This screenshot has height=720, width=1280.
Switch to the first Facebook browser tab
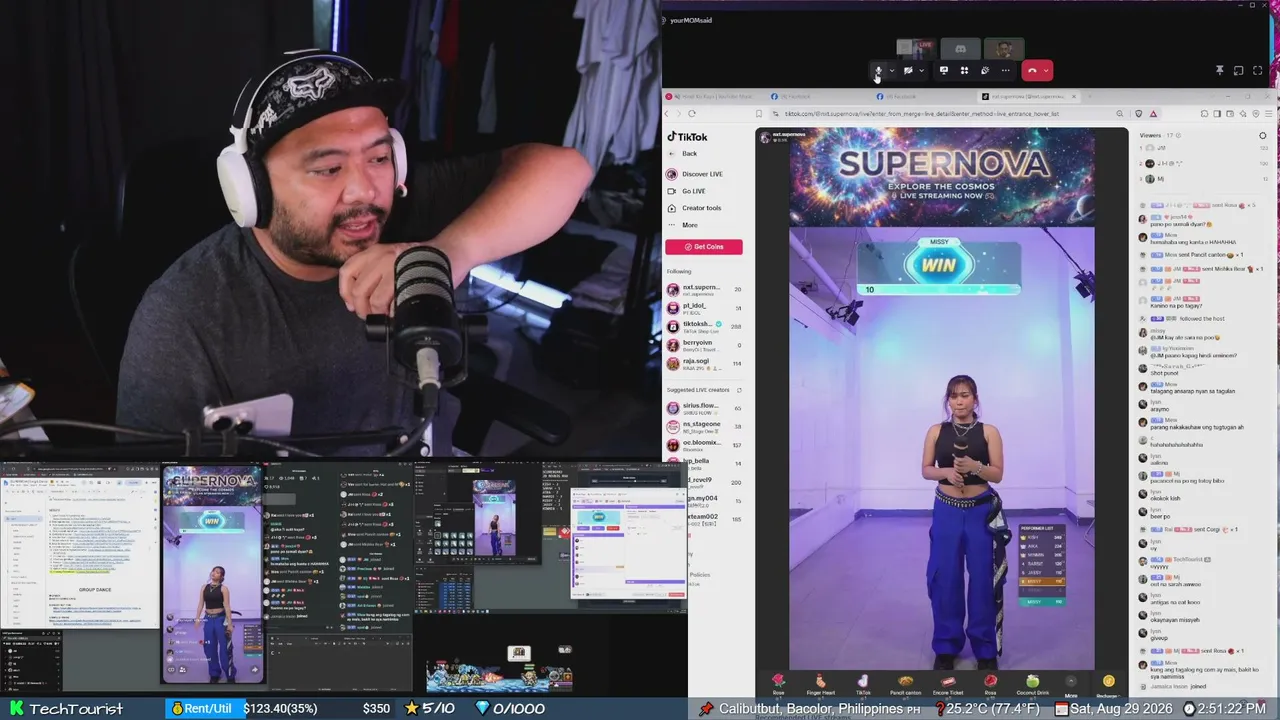point(817,96)
